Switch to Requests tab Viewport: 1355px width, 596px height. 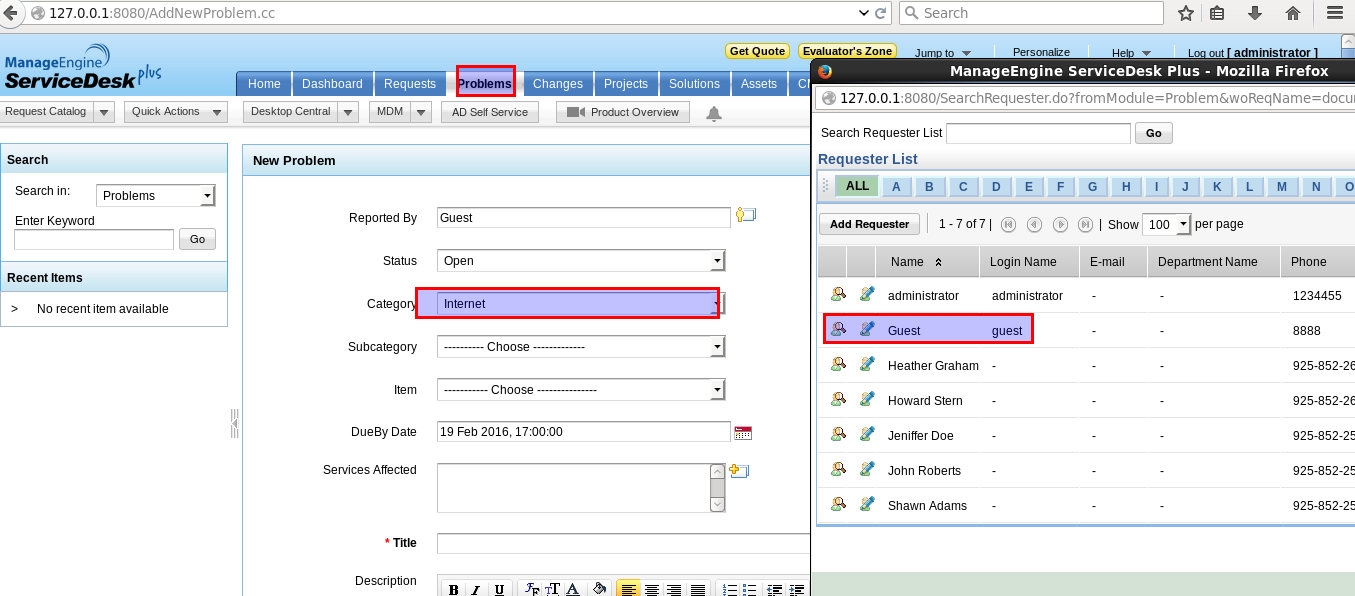[410, 84]
